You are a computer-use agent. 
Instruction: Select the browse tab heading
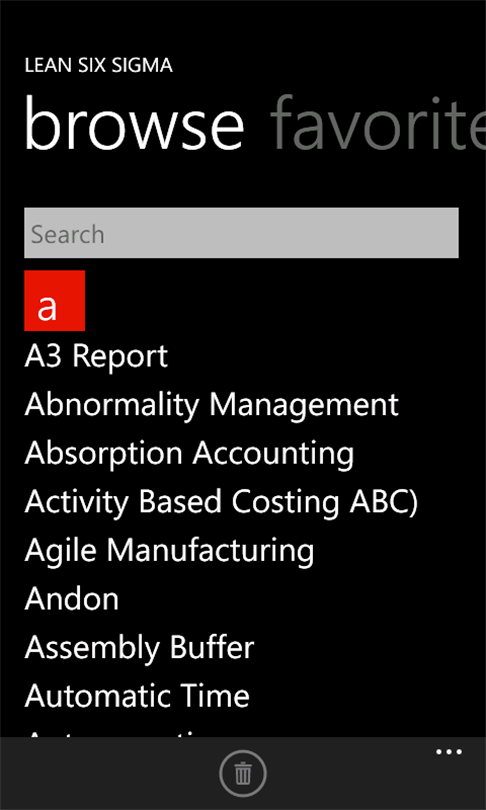click(134, 124)
